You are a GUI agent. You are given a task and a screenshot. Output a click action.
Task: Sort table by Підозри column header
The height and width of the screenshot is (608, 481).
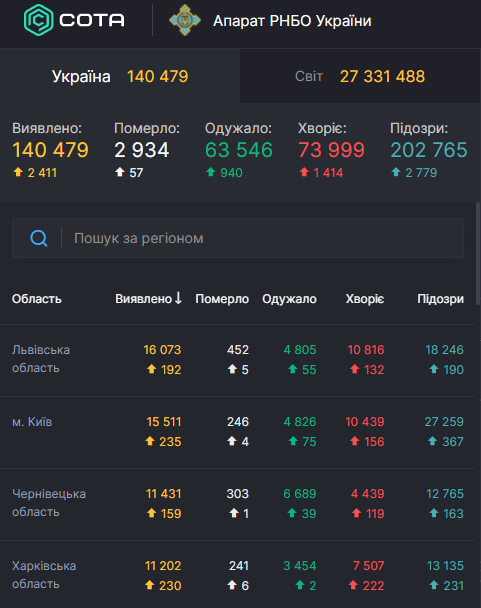440,299
